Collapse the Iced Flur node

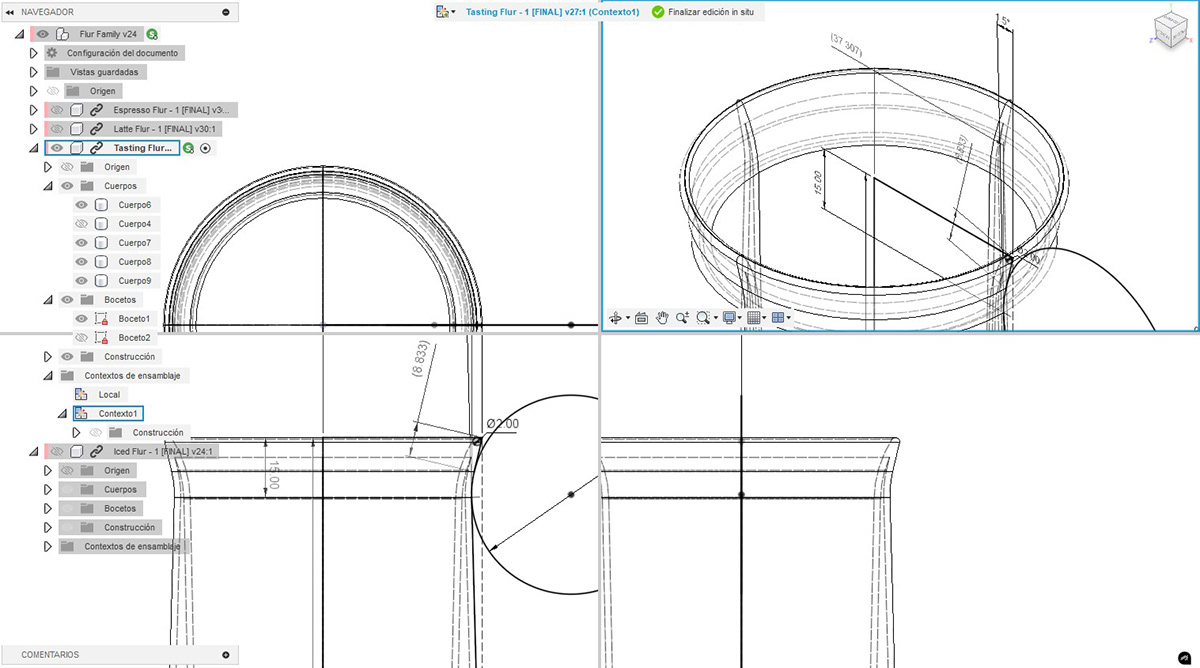coord(34,451)
